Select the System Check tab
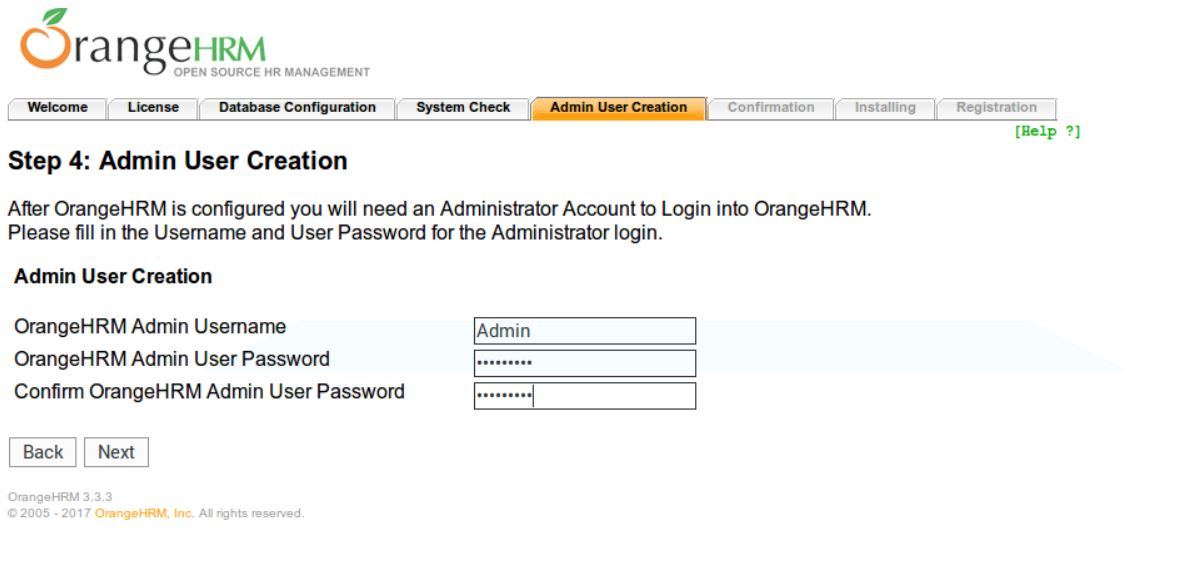This screenshot has width=1186, height=567. point(463,108)
